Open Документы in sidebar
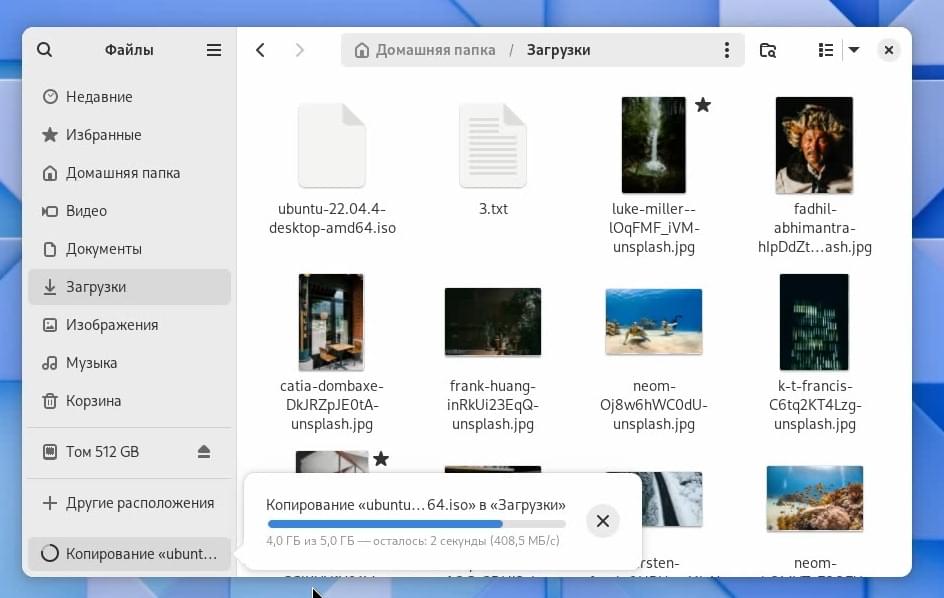944x598 pixels. point(129,249)
